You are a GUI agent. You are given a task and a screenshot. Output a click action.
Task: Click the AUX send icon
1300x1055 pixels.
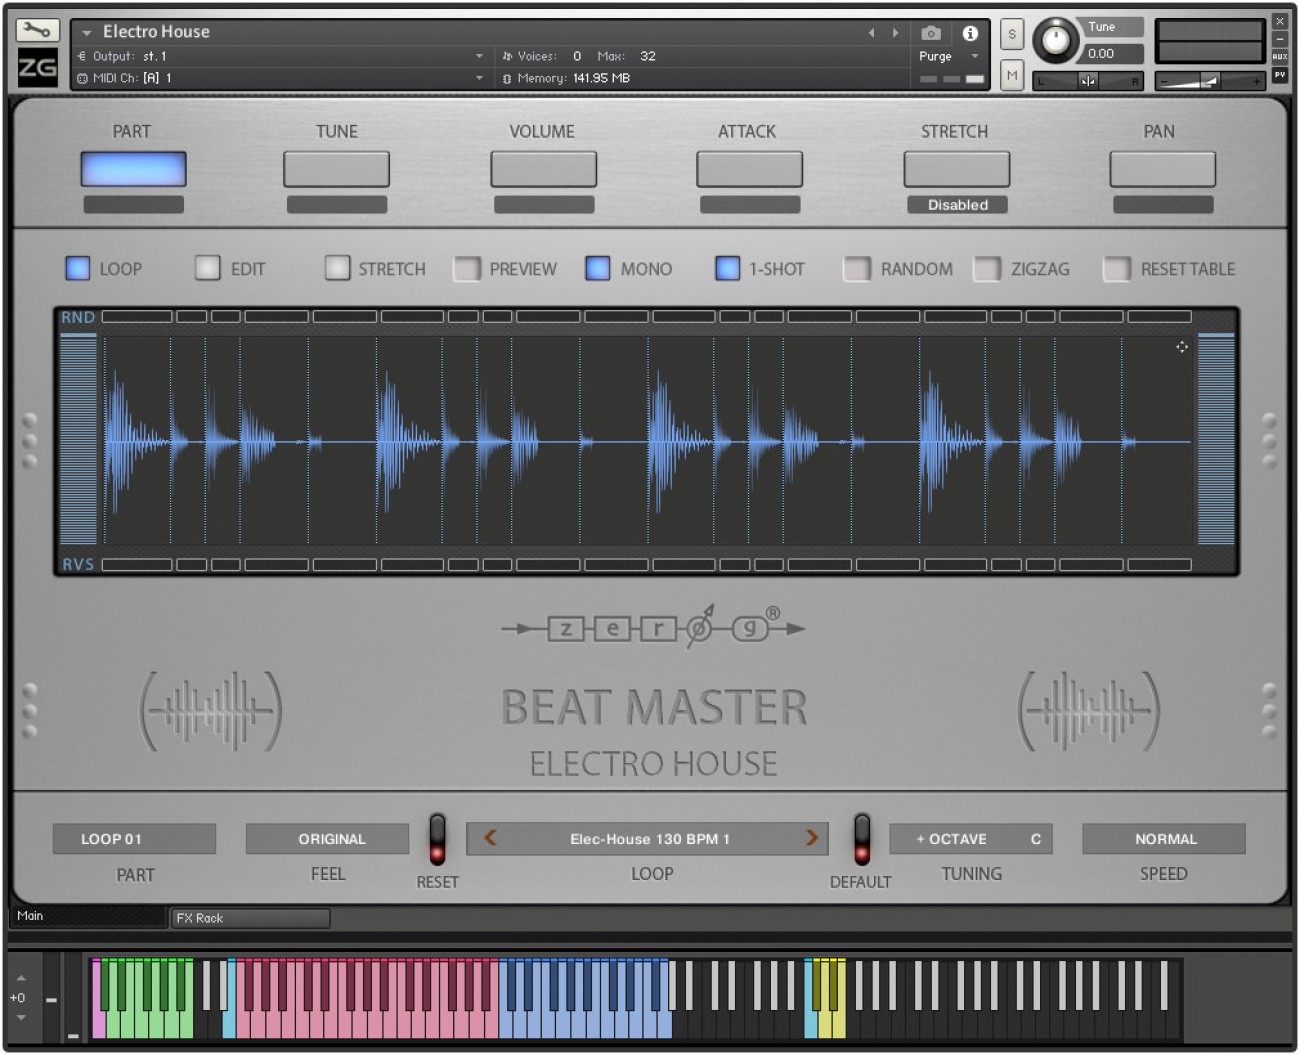coord(1281,58)
